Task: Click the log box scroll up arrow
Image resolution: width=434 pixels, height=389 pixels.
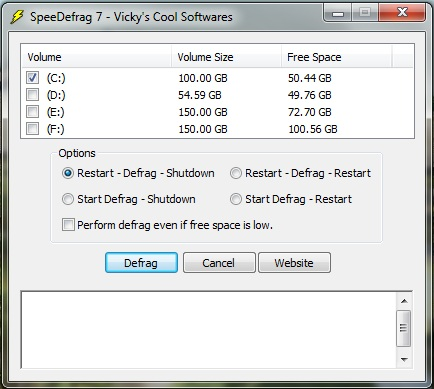Action: [x=404, y=301]
